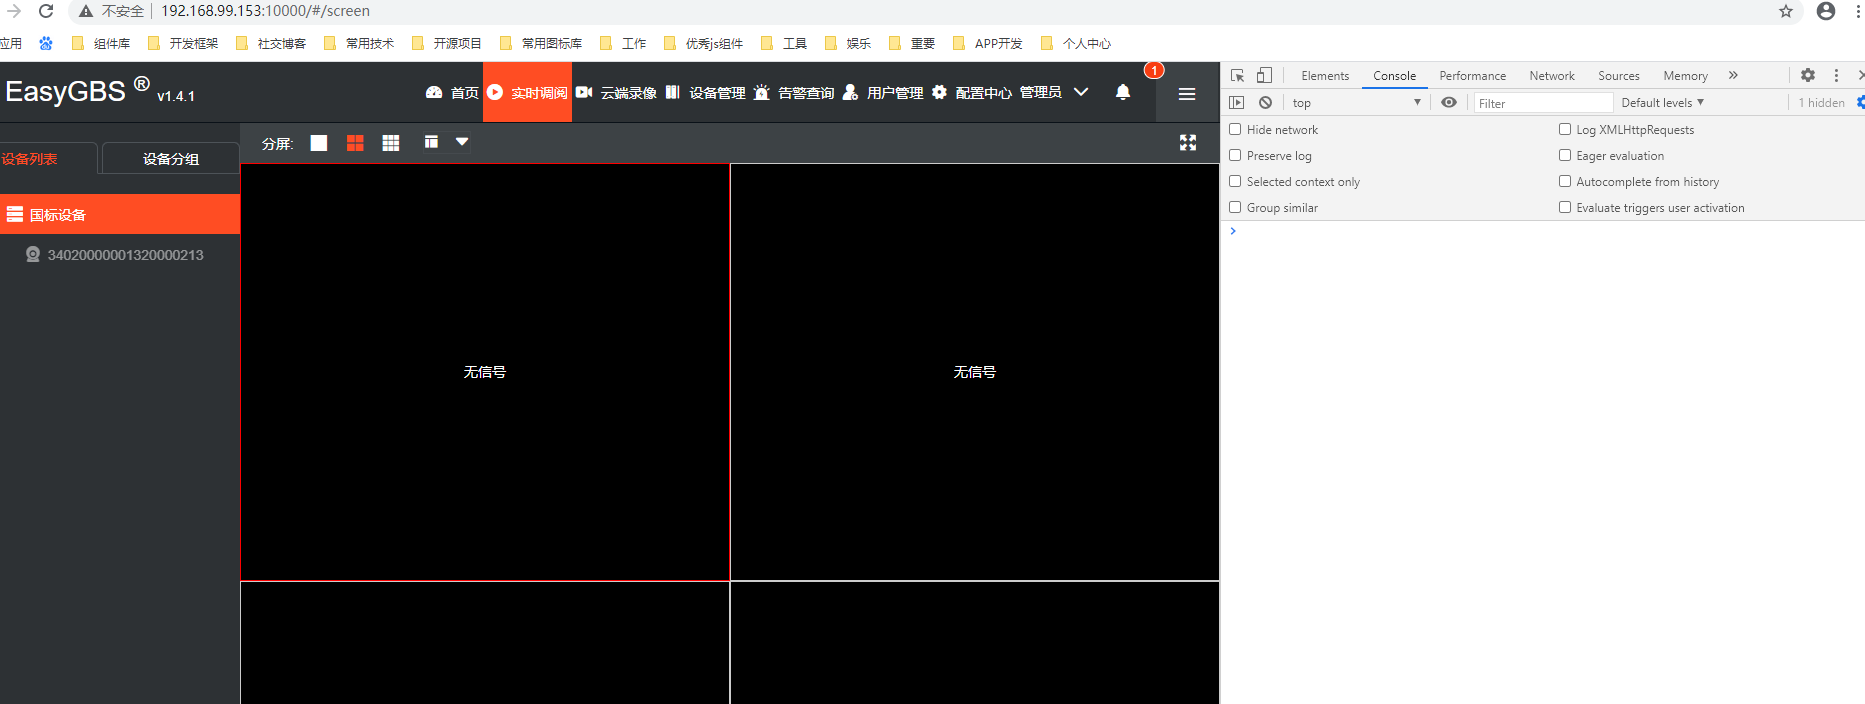
Task: Select the single-screen split layout icon
Action: [x=319, y=143]
